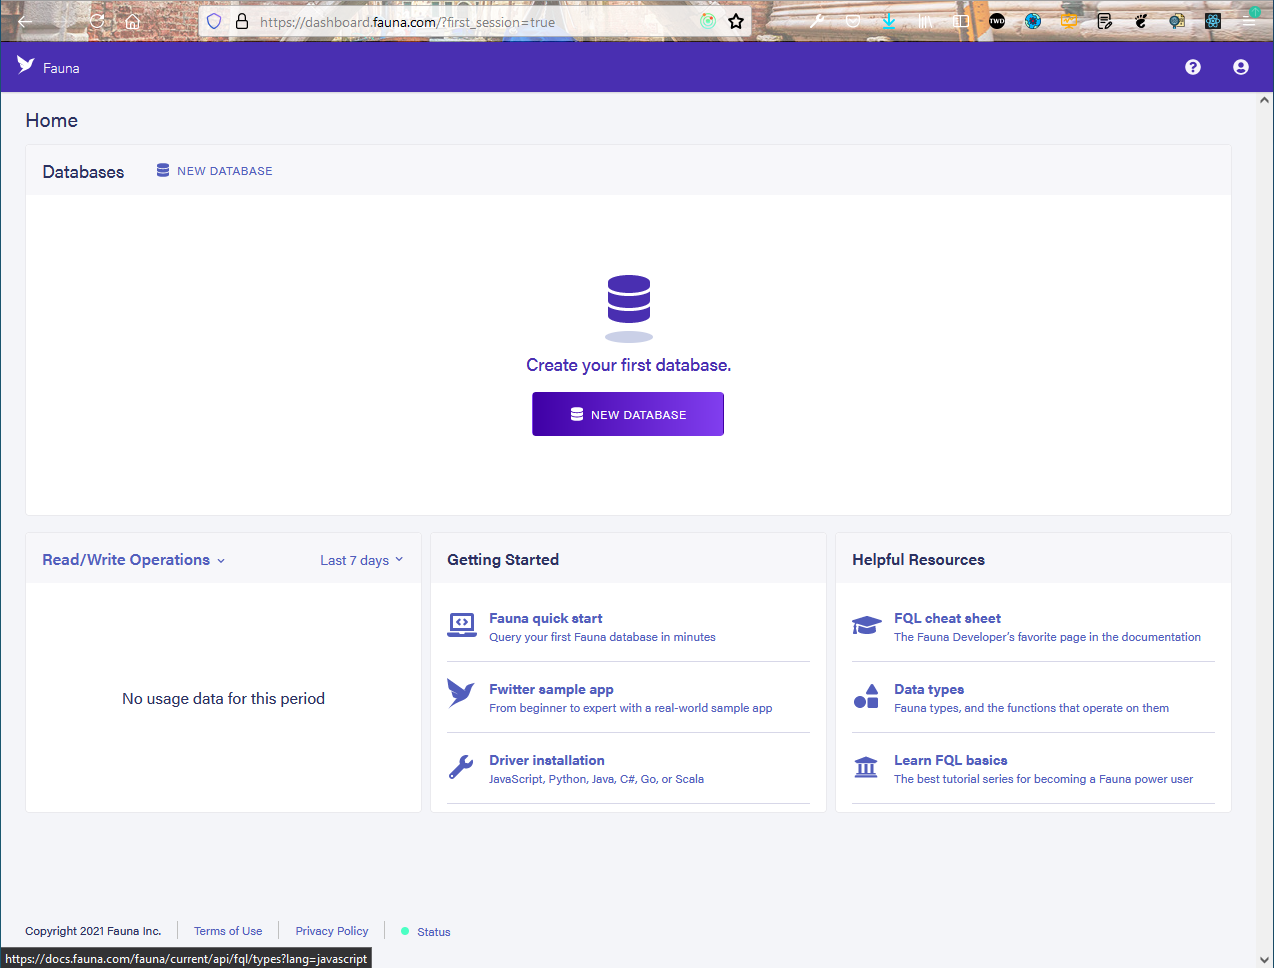Image resolution: width=1274 pixels, height=968 pixels.
Task: Click page scrollbar up arrow
Action: click(1264, 100)
